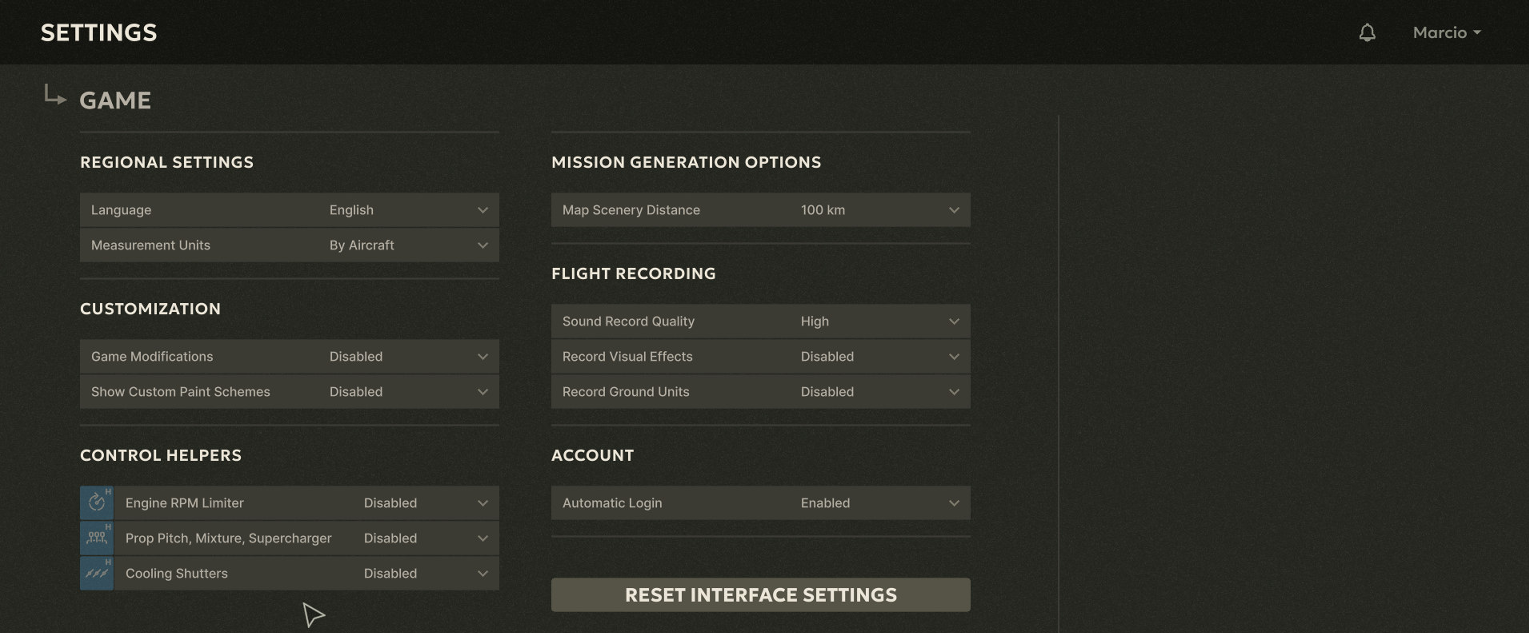Click the GAME section heading
Image resolution: width=1529 pixels, height=633 pixels.
pos(115,100)
